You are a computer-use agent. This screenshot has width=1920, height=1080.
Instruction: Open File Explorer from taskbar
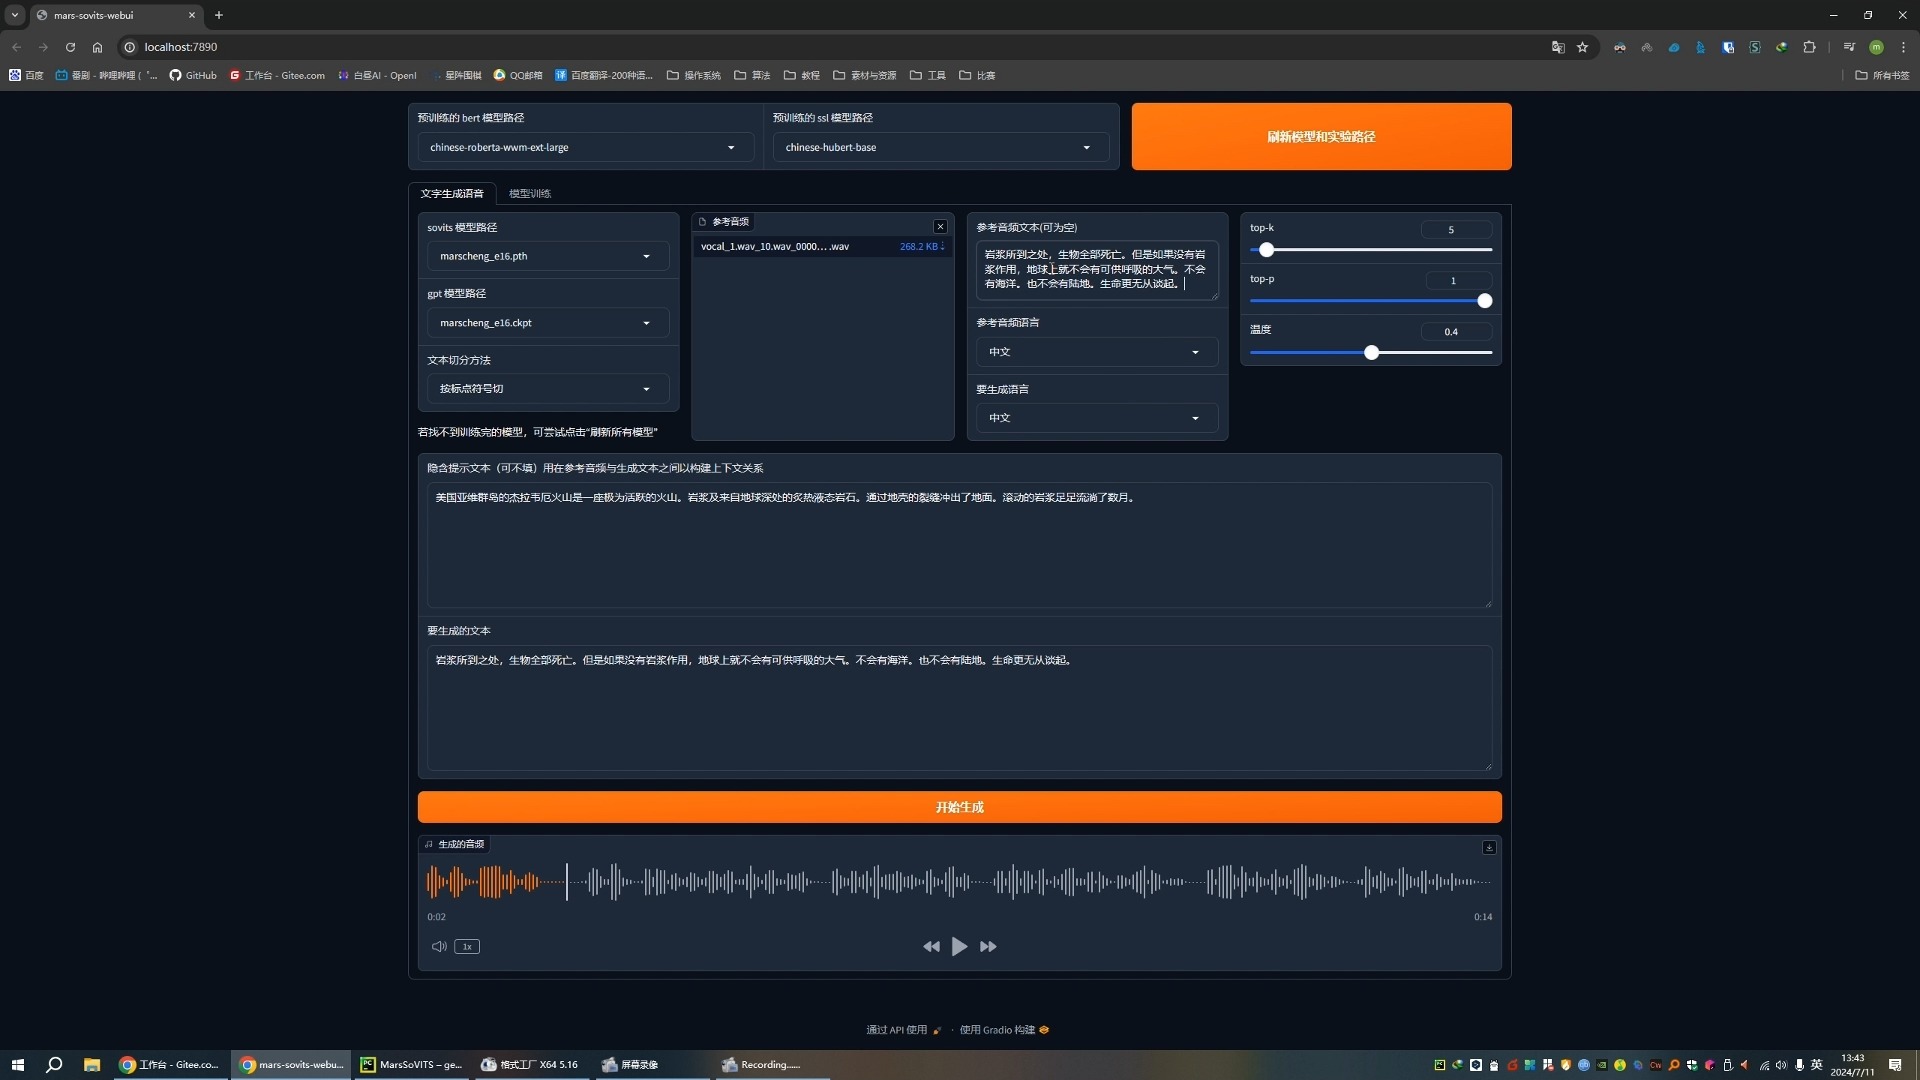[91, 1064]
